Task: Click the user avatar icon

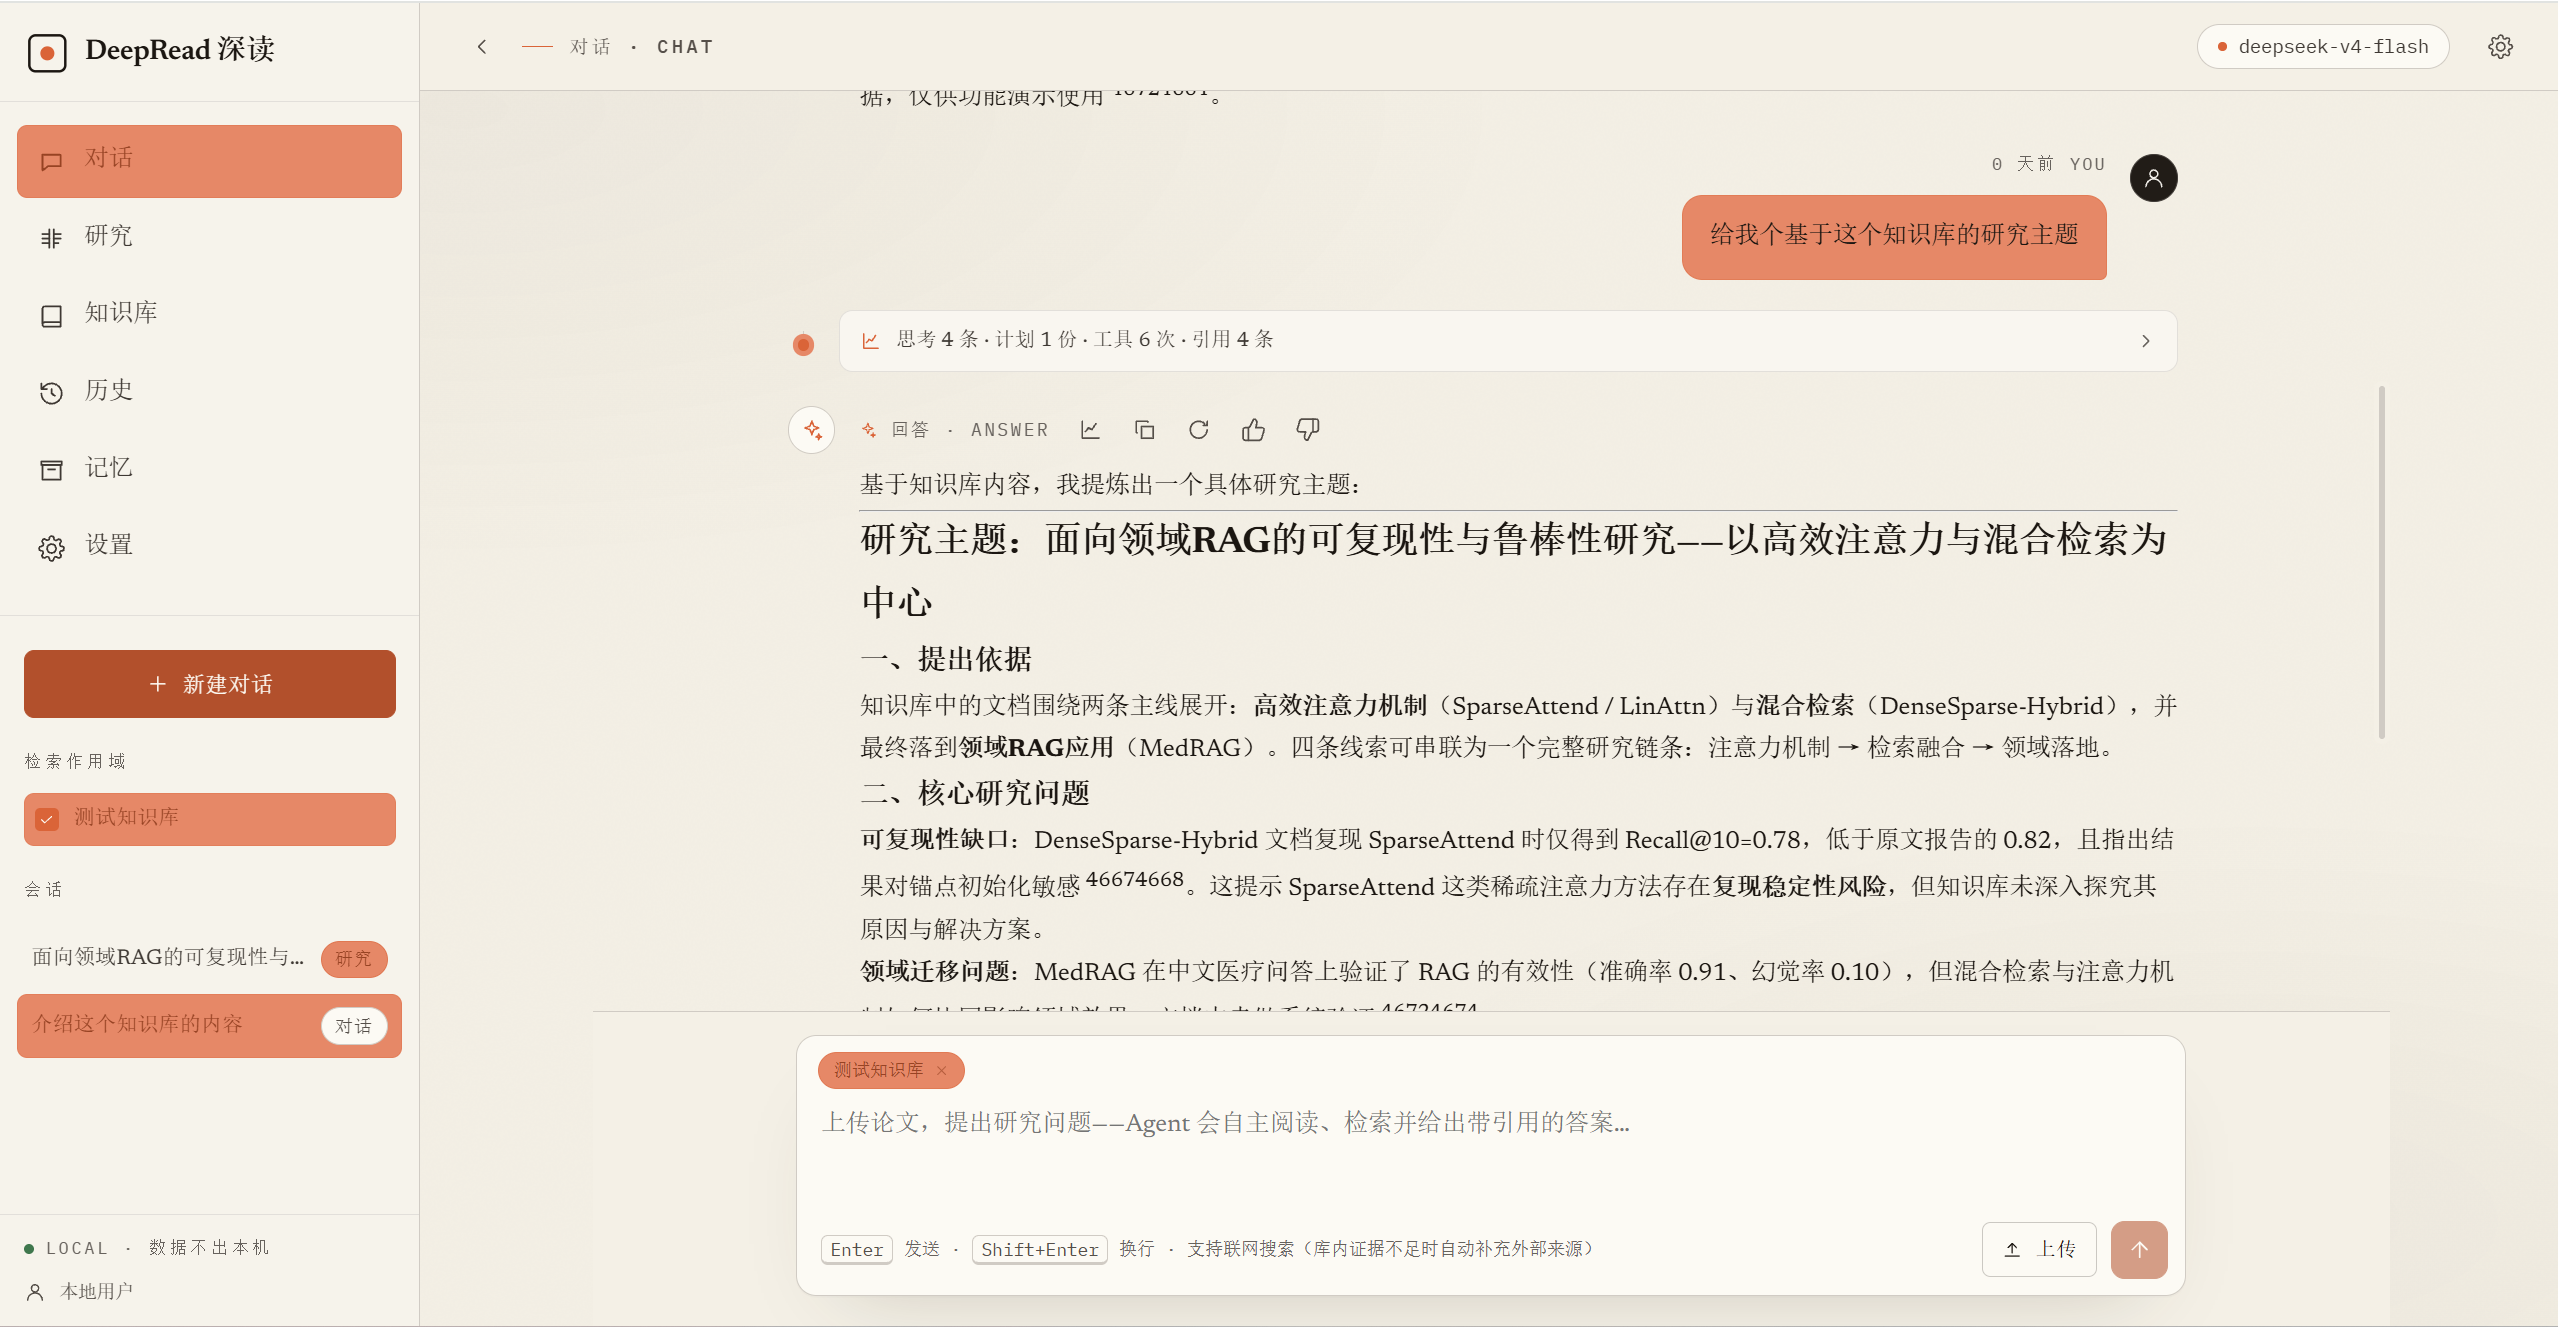Action: [2153, 178]
